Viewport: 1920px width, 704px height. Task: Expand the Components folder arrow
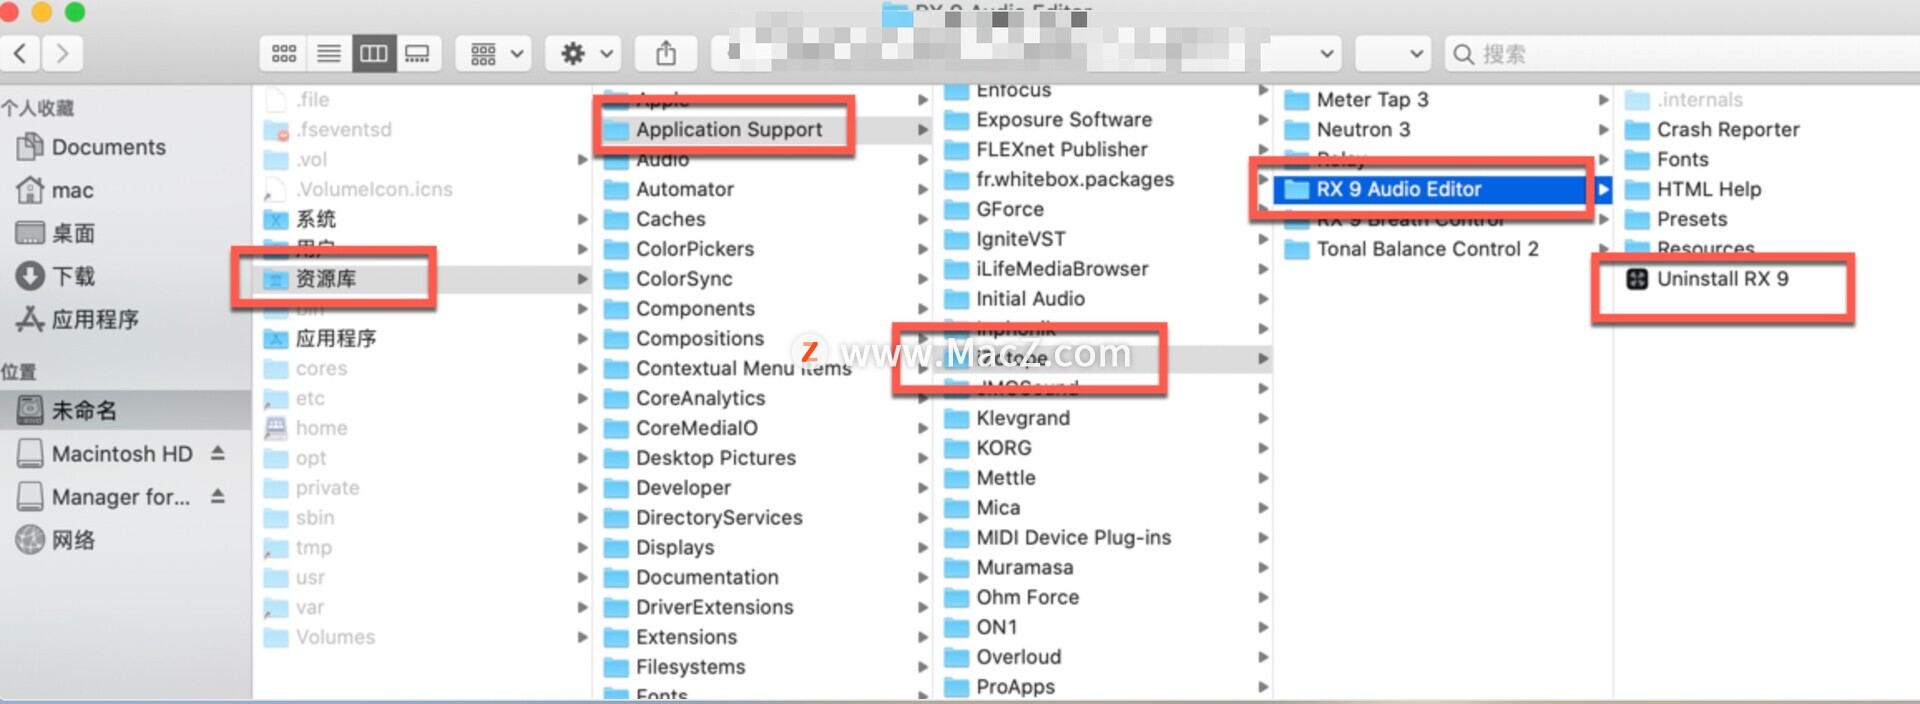(922, 309)
